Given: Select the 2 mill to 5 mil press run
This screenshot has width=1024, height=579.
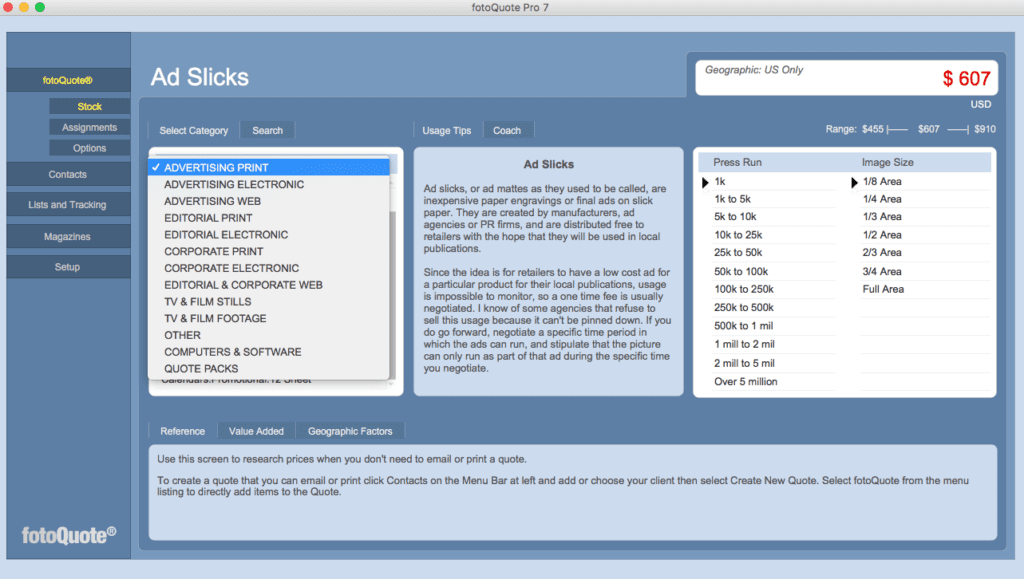Looking at the screenshot, I should click(744, 363).
